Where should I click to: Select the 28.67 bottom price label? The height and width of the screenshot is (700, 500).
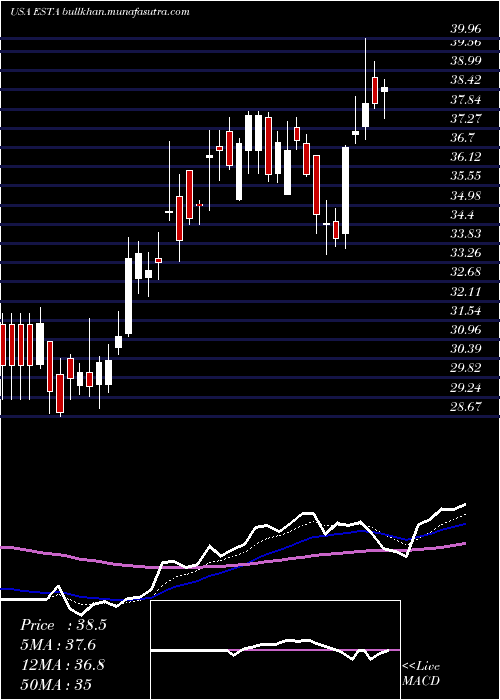pos(465,407)
